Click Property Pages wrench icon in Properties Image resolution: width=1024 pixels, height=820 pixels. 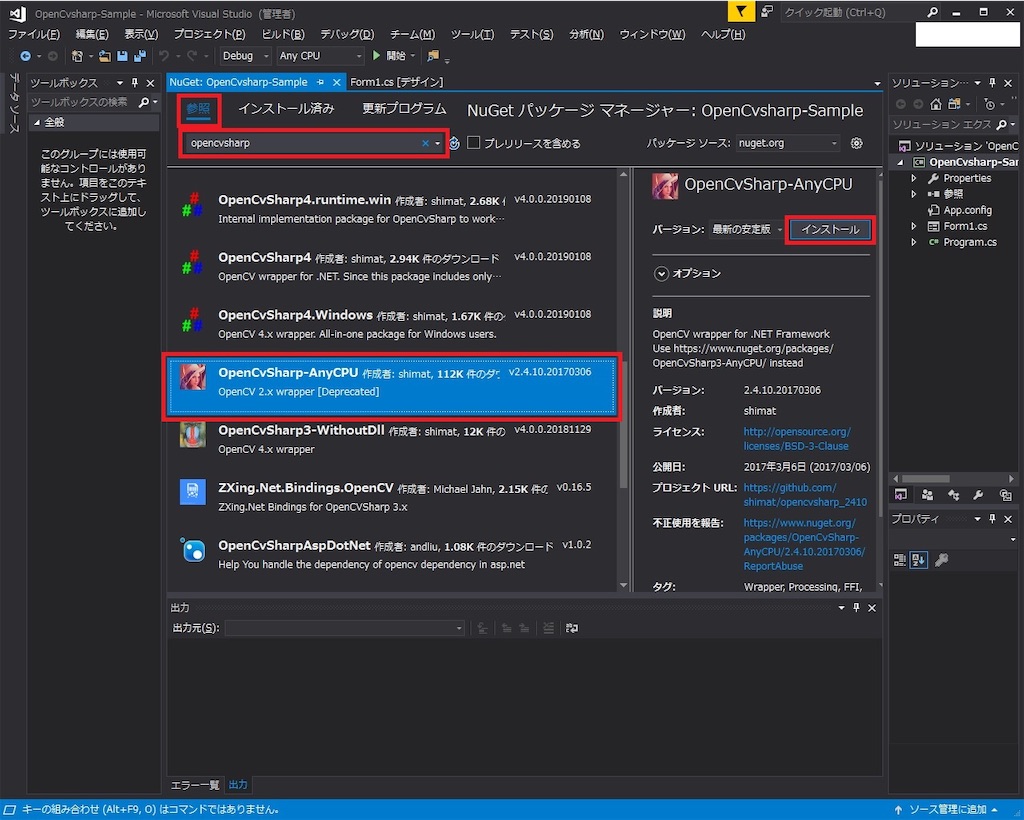point(941,560)
